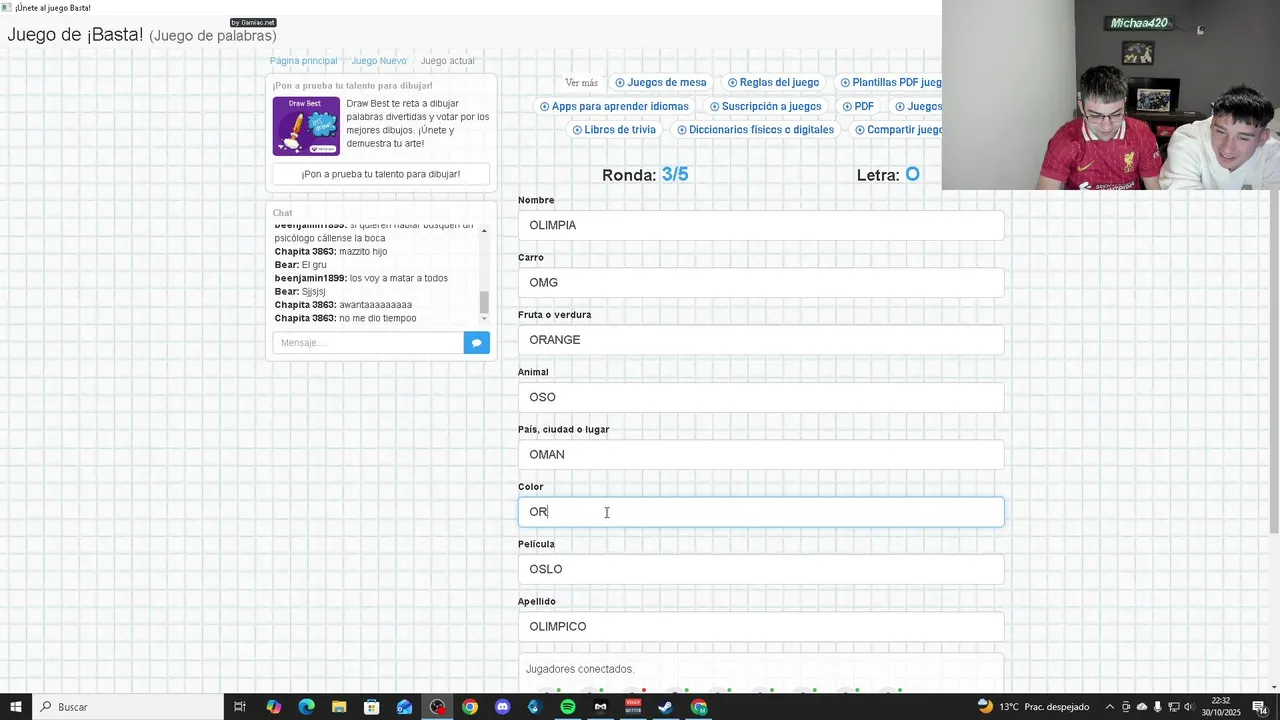Open File Explorer from taskbar
The width and height of the screenshot is (1280, 720).
pos(339,707)
